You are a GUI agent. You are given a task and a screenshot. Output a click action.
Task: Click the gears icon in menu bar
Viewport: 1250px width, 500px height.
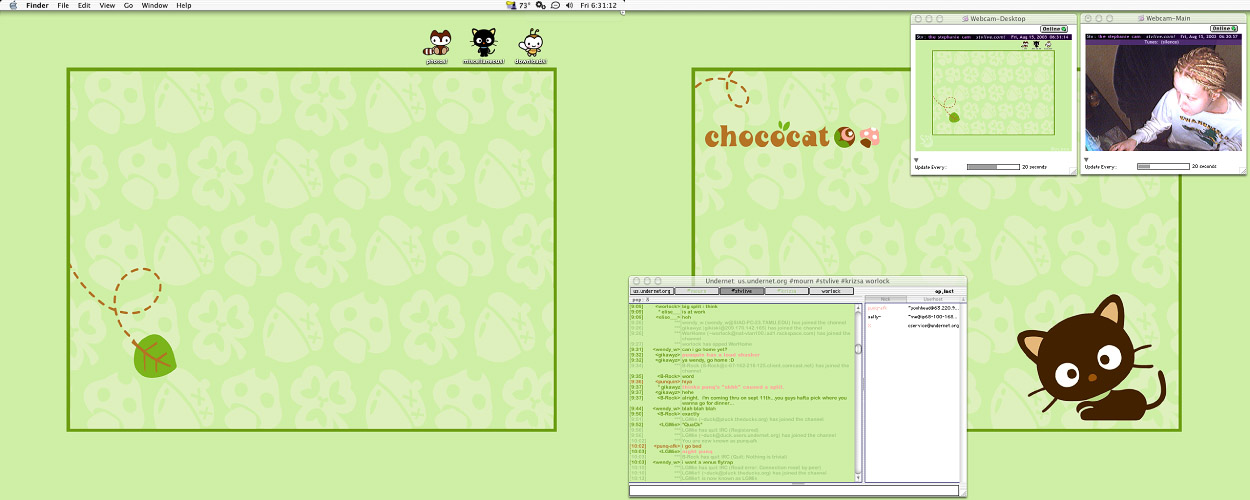(540, 5)
